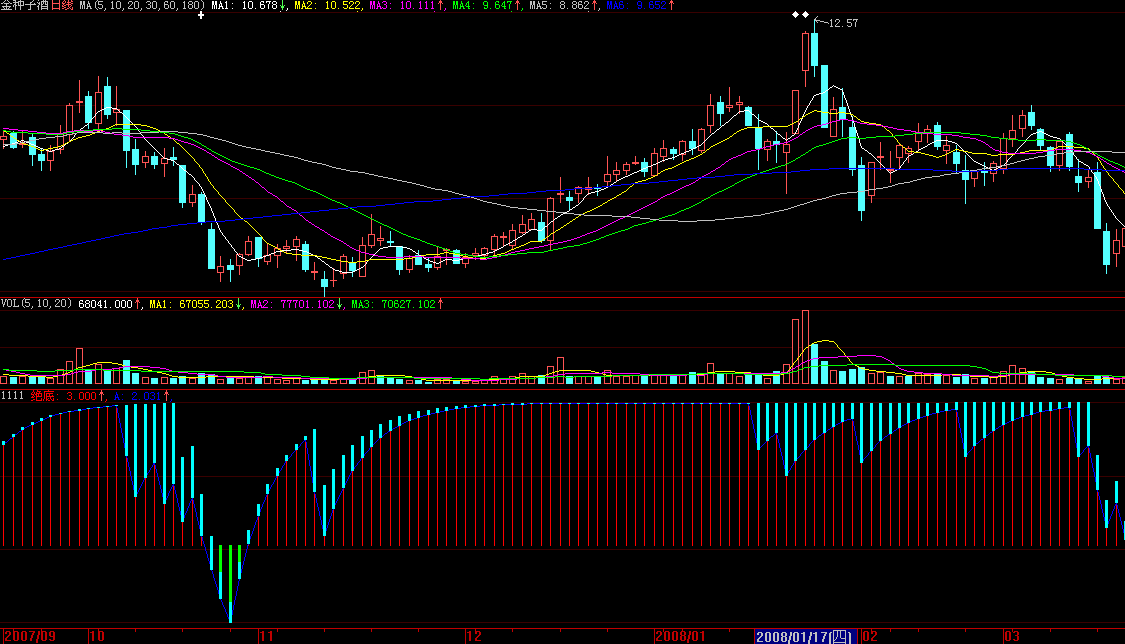1125x644 pixels.
Task: Jump to month 12 on the time axis
Action: (x=474, y=636)
